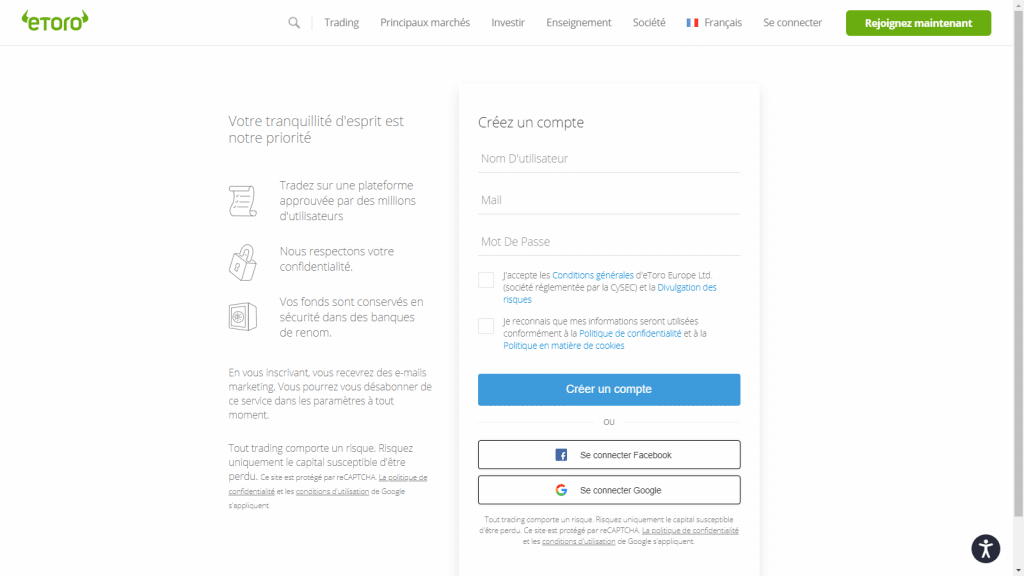Open La politique de confidentialité link below Google button

pos(690,531)
